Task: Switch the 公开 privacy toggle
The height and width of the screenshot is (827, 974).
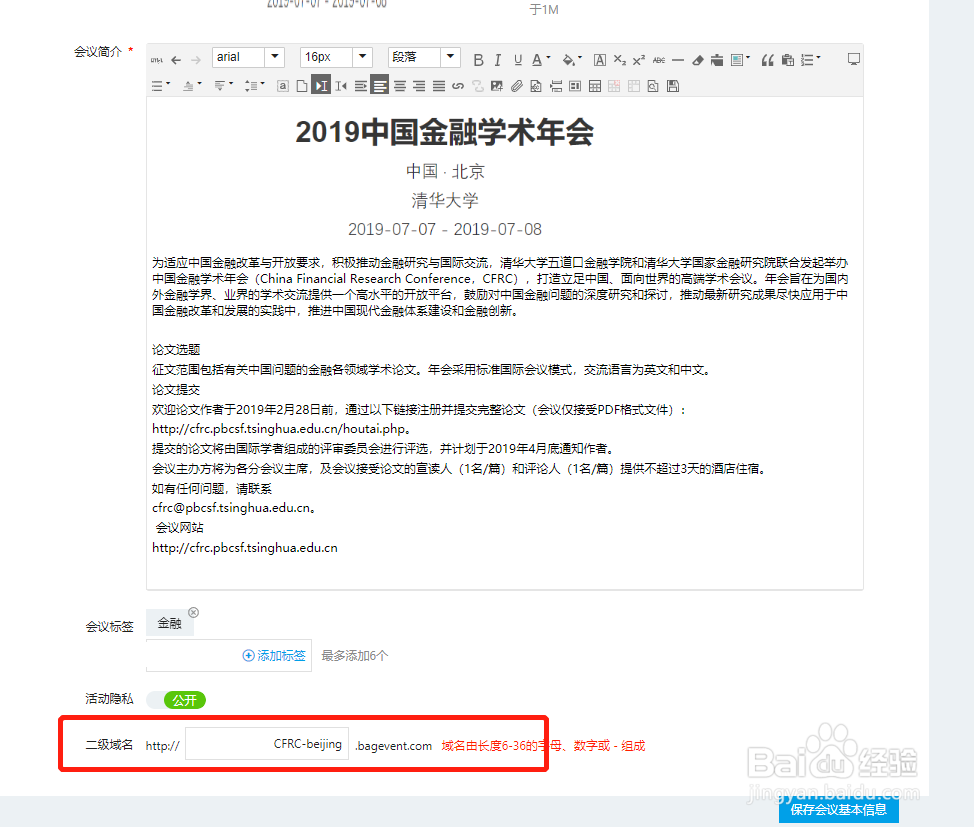Action: click(x=176, y=700)
